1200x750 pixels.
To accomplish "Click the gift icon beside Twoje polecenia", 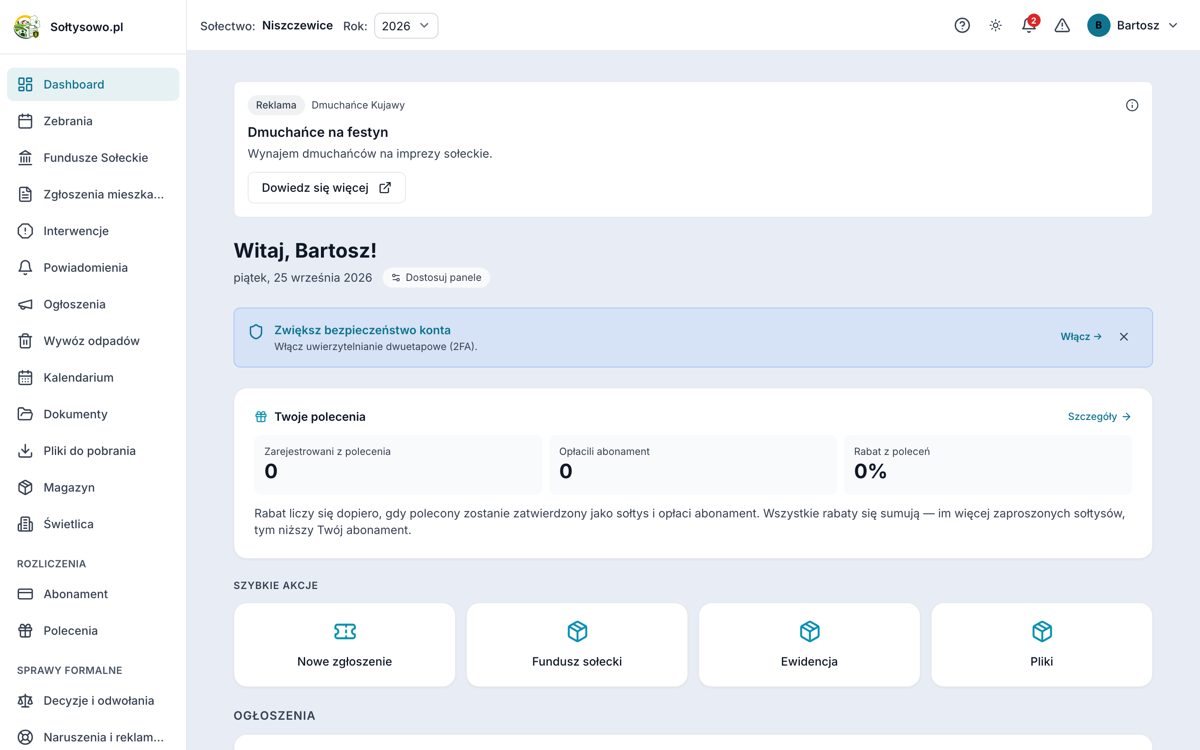I will pyautogui.click(x=261, y=417).
